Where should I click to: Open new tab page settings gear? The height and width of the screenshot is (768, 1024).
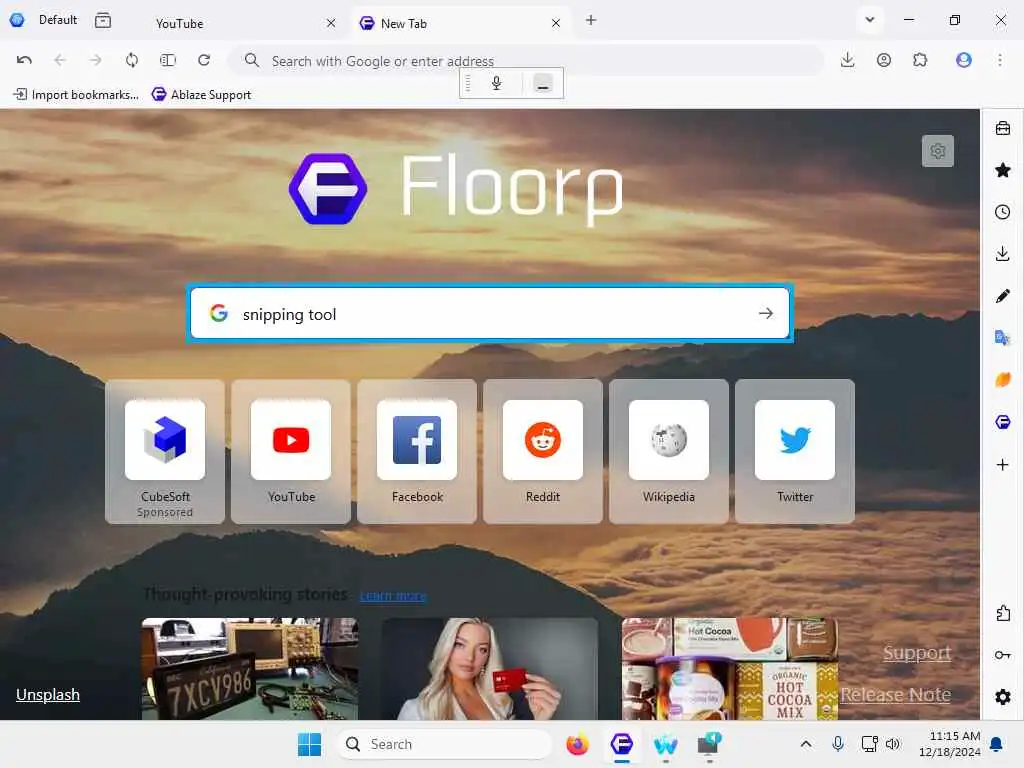937,151
